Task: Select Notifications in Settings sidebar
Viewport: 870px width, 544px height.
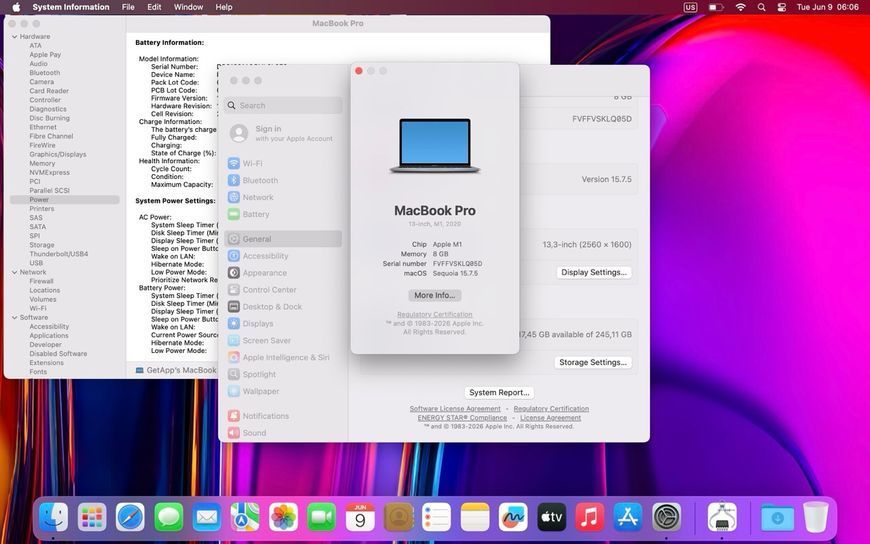Action: coord(283,416)
